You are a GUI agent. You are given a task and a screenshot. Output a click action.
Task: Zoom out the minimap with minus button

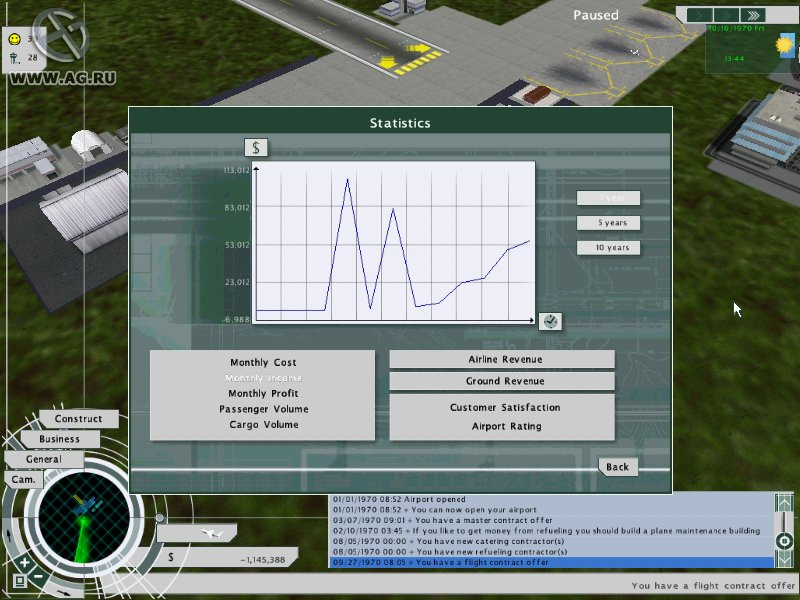tap(39, 578)
